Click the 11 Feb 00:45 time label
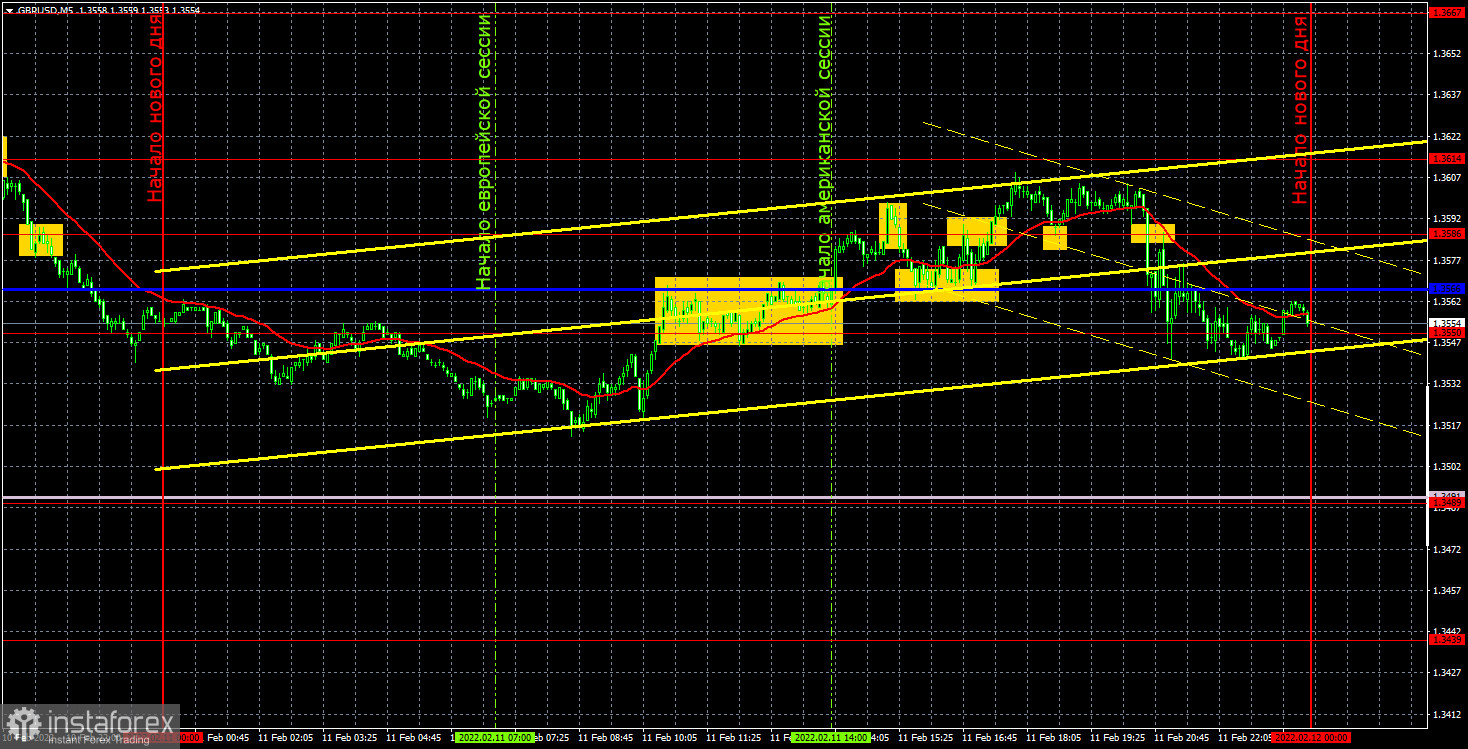Image resolution: width=1468 pixels, height=749 pixels. coord(227,738)
